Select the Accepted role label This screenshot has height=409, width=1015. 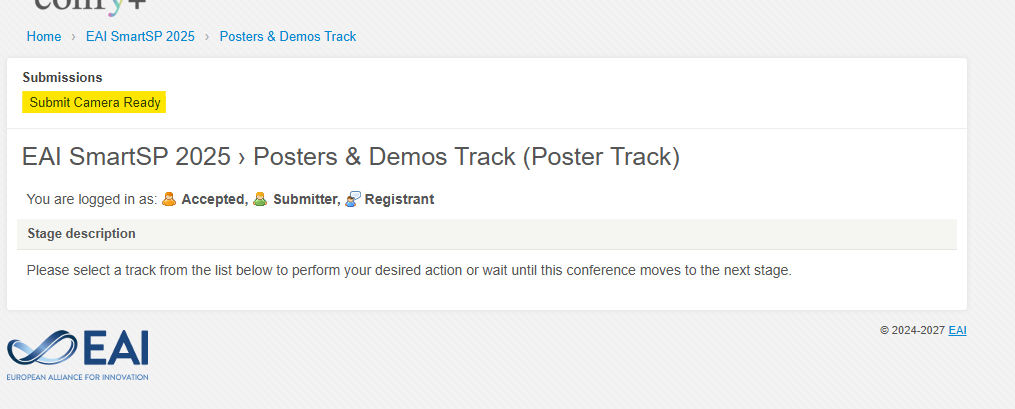click(x=213, y=199)
